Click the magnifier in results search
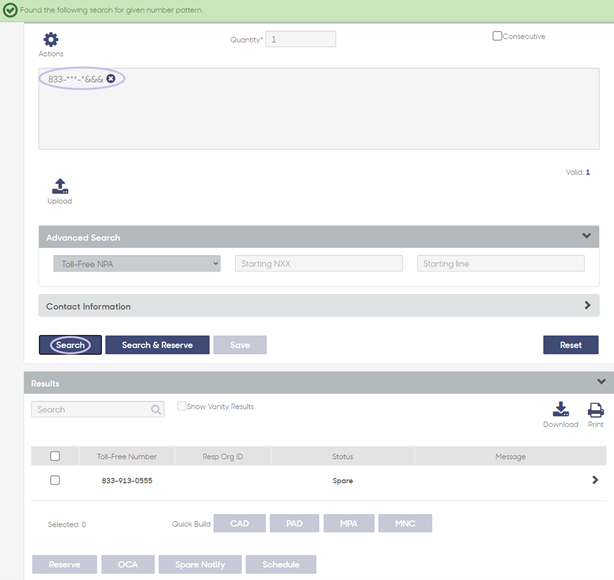Image resolution: width=614 pixels, height=580 pixels. (156, 410)
